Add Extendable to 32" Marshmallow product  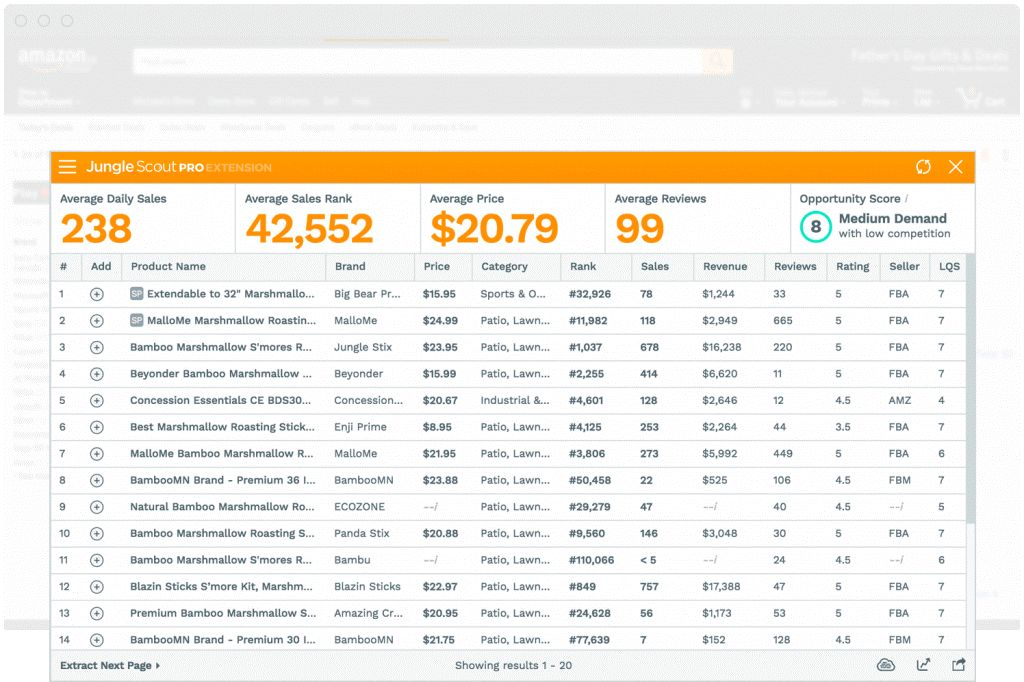tap(97, 294)
